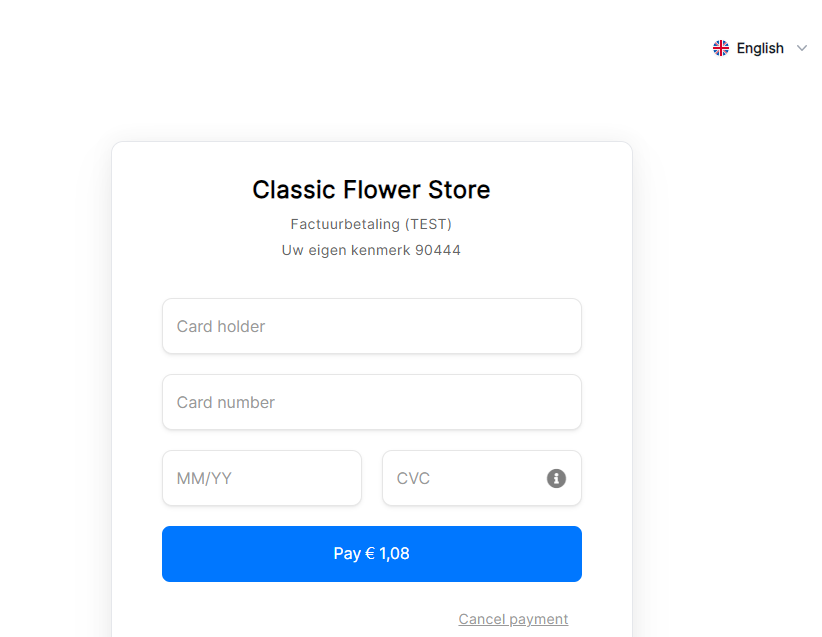Click the UK flag icon
This screenshot has height=637, width=822.
point(721,48)
